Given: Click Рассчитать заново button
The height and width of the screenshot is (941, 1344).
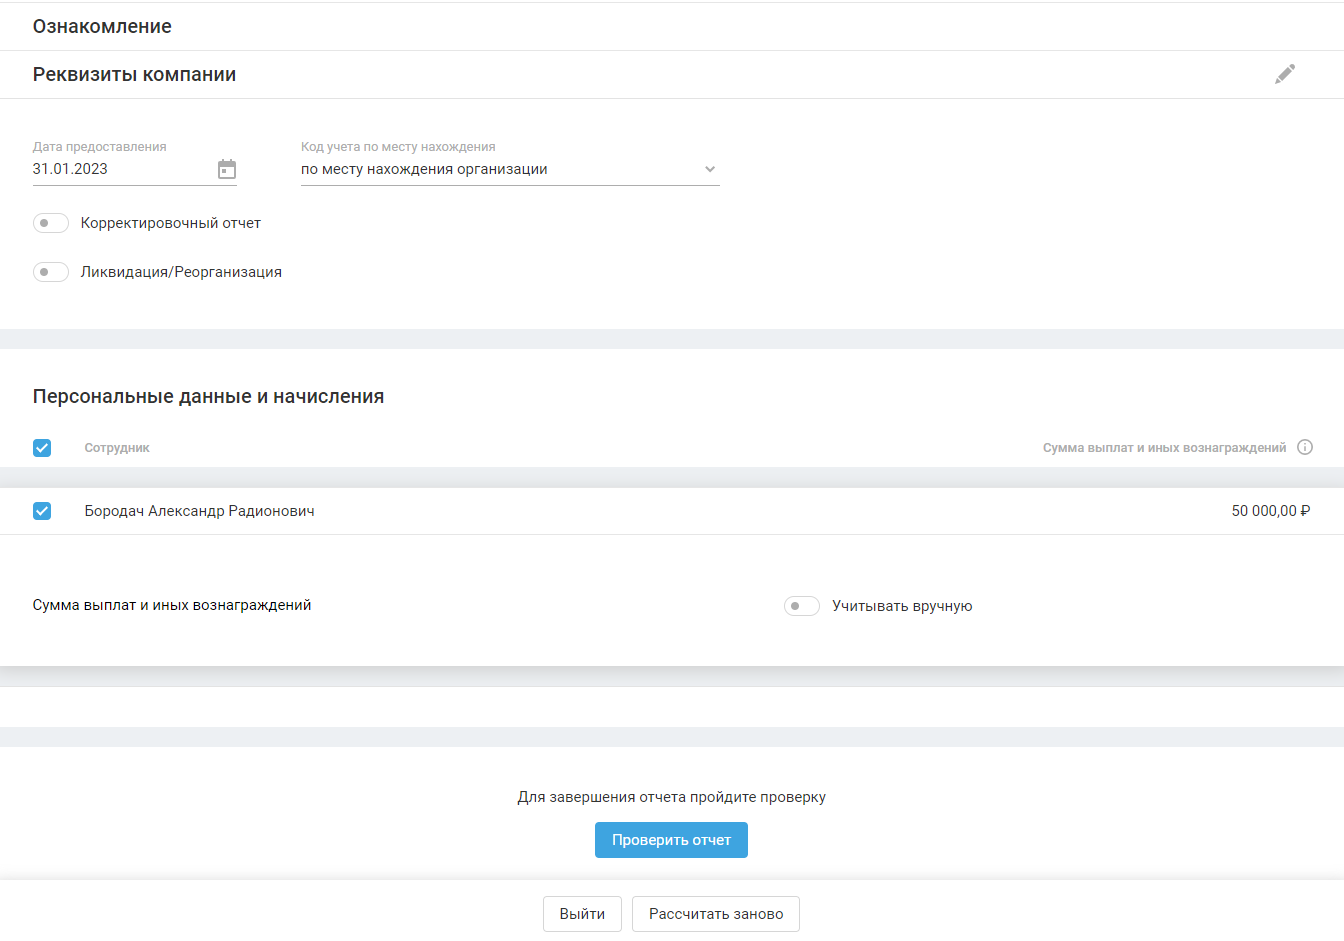Looking at the screenshot, I should click(716, 914).
